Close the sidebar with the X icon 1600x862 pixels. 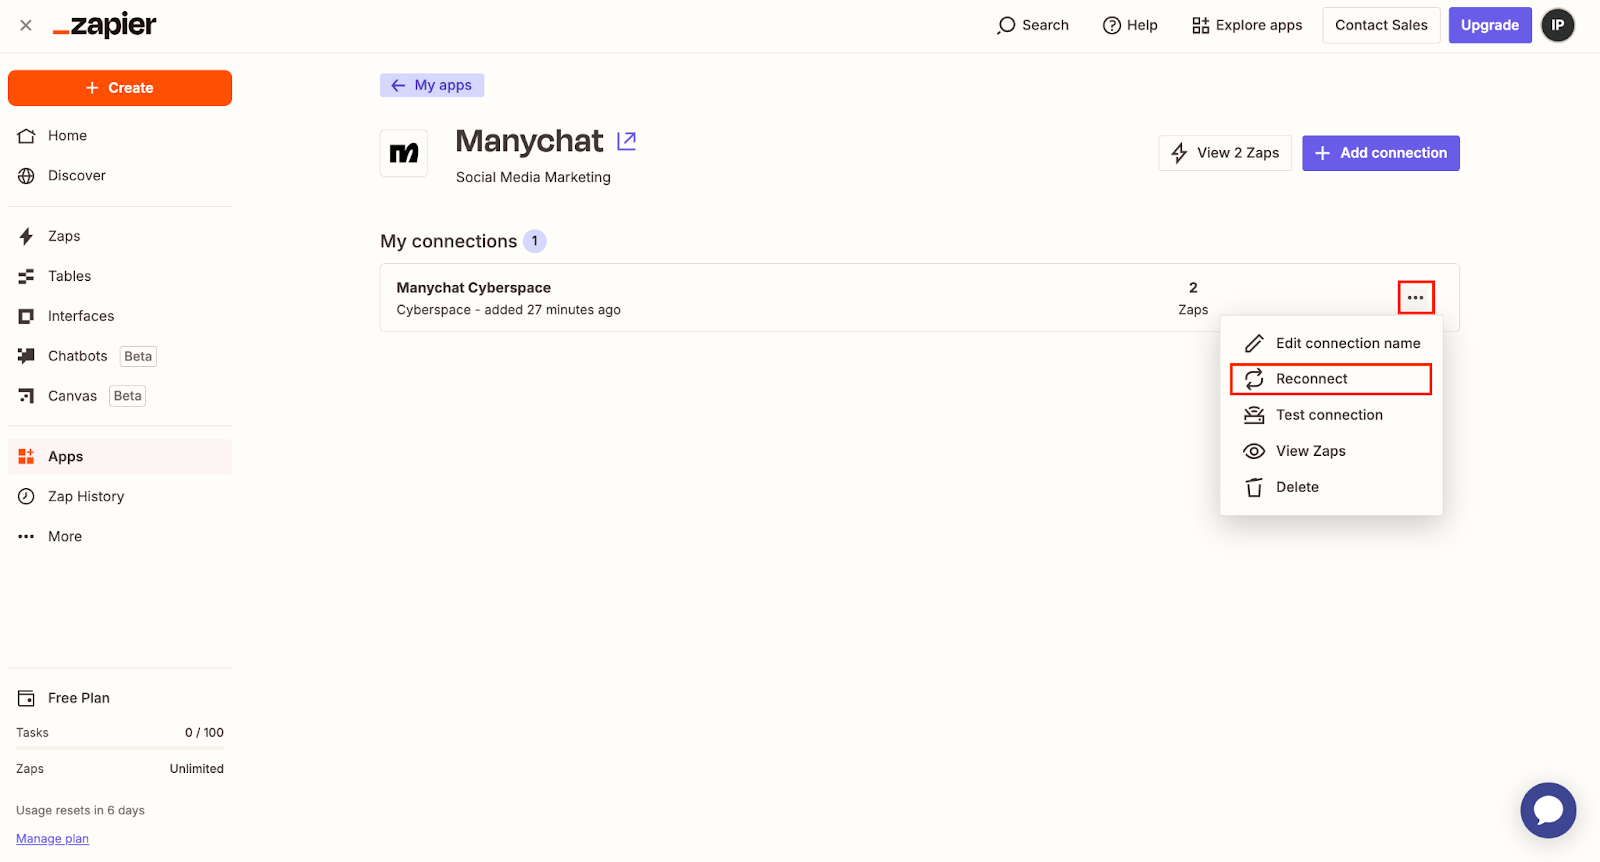coord(26,25)
